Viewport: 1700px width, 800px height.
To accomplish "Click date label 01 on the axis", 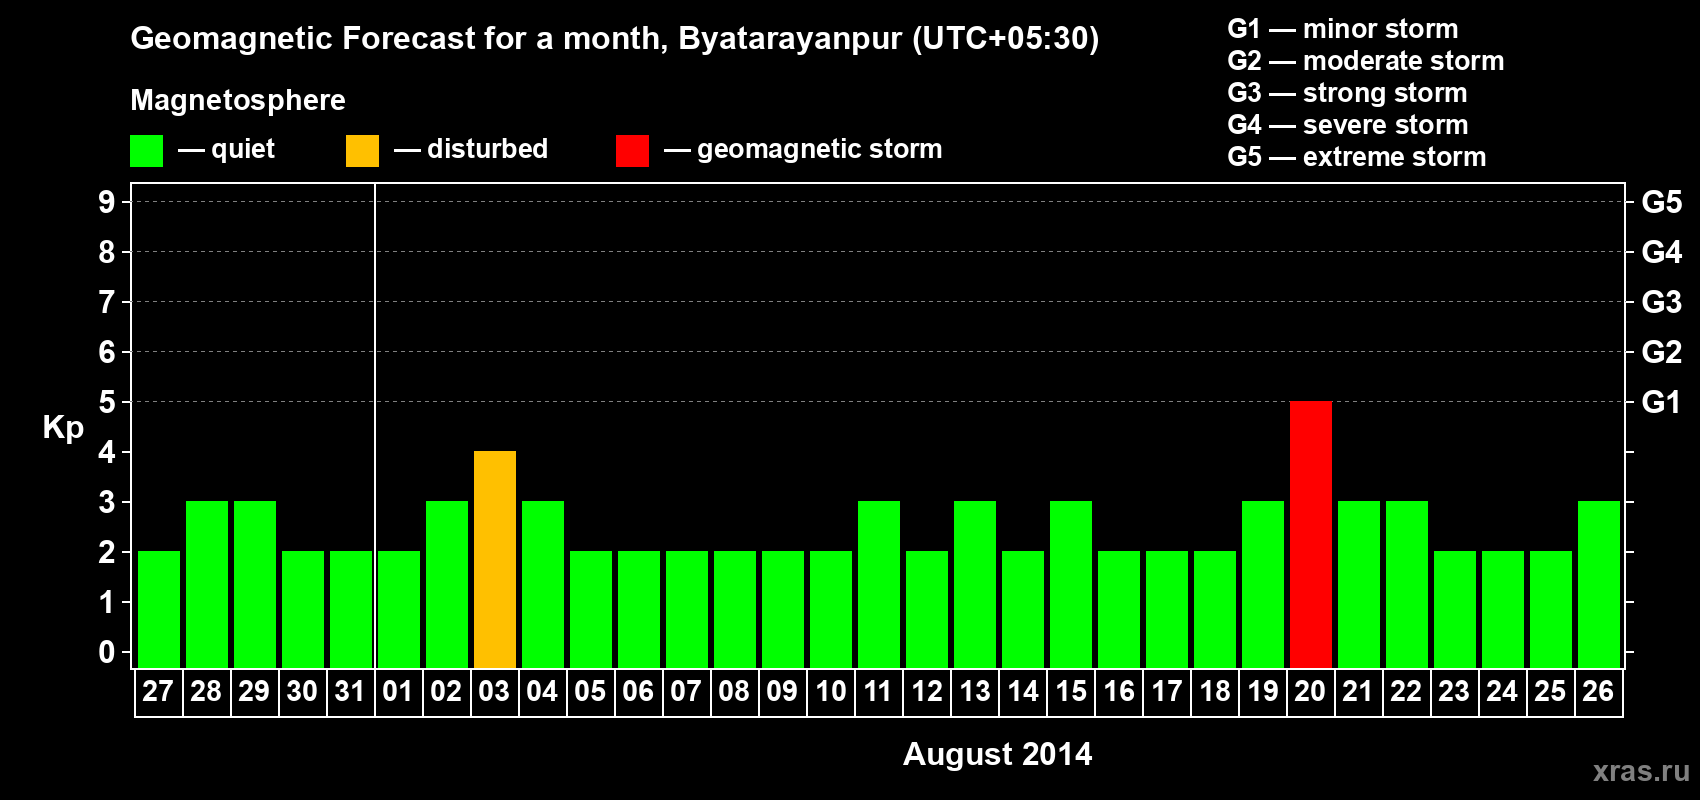I will click(x=398, y=691).
